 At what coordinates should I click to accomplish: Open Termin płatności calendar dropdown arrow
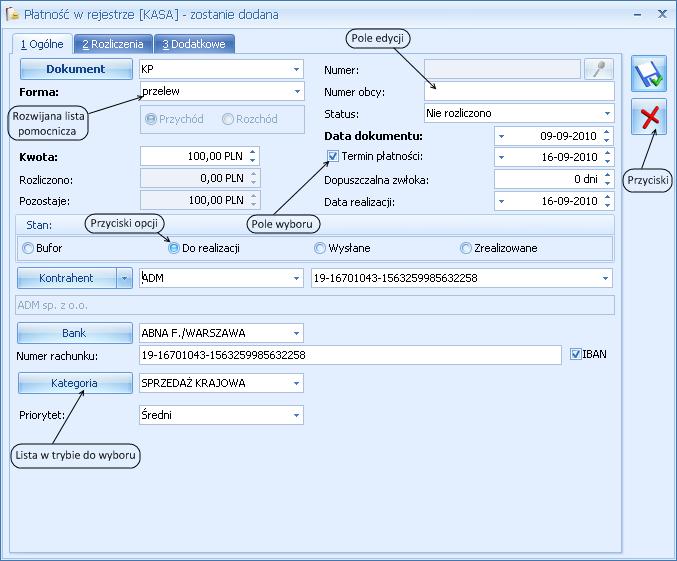click(x=501, y=157)
